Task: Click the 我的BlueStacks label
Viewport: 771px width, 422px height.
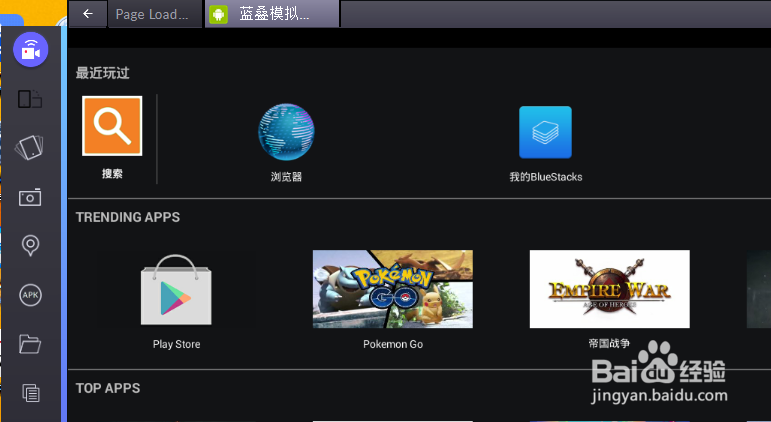Action: (546, 177)
